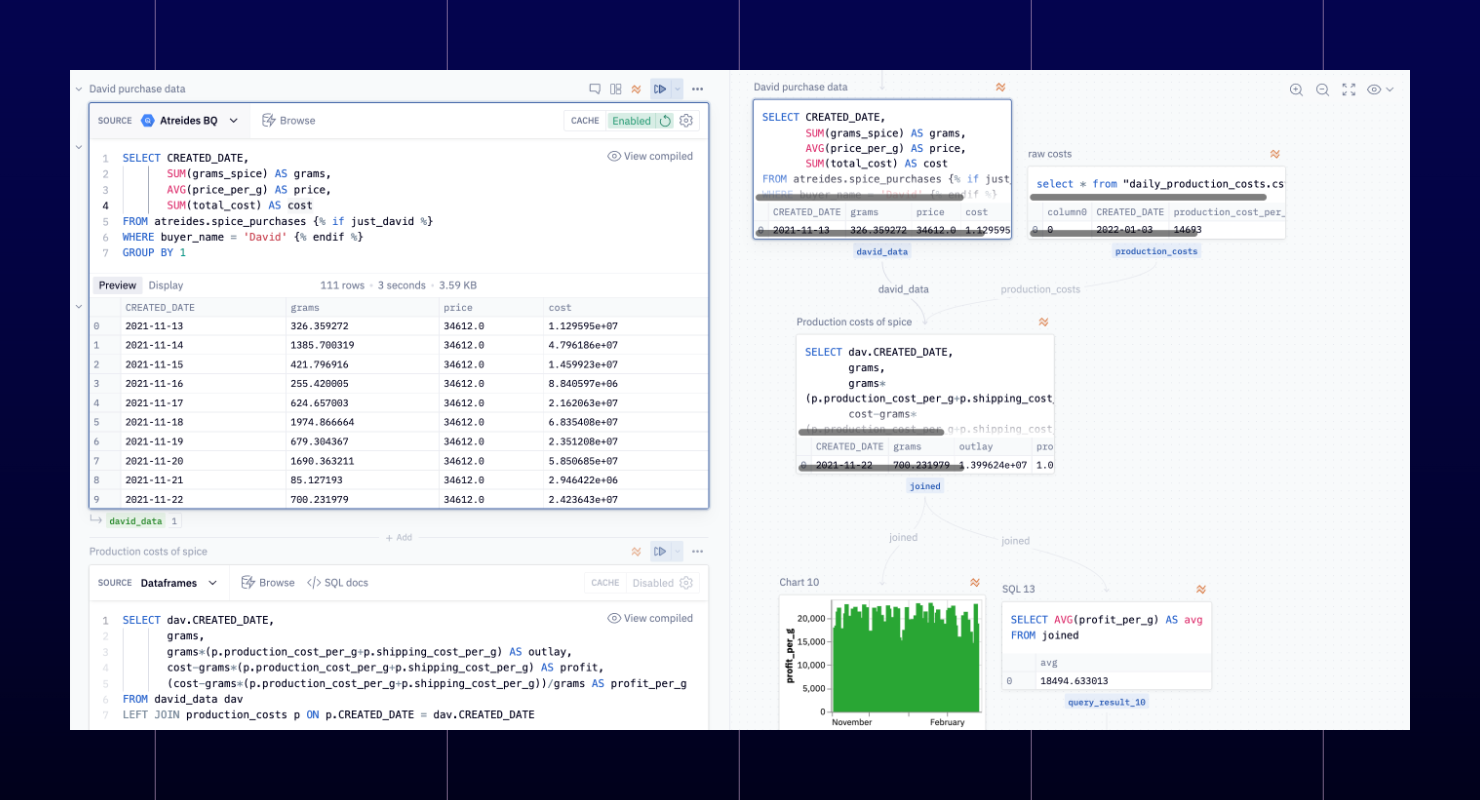Image resolution: width=1480 pixels, height=800 pixels.
Task: Open the cache settings gear for Atreides BQ
Action: click(686, 120)
